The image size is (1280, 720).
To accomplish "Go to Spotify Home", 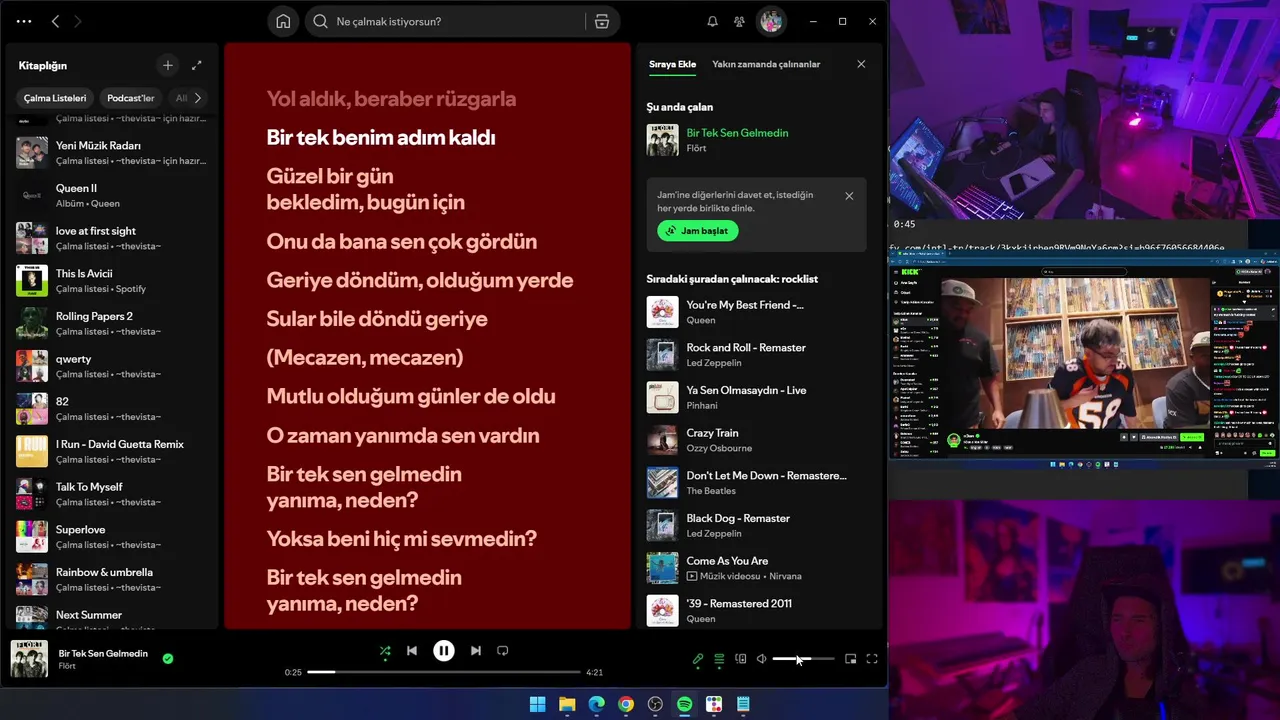I will [x=283, y=21].
